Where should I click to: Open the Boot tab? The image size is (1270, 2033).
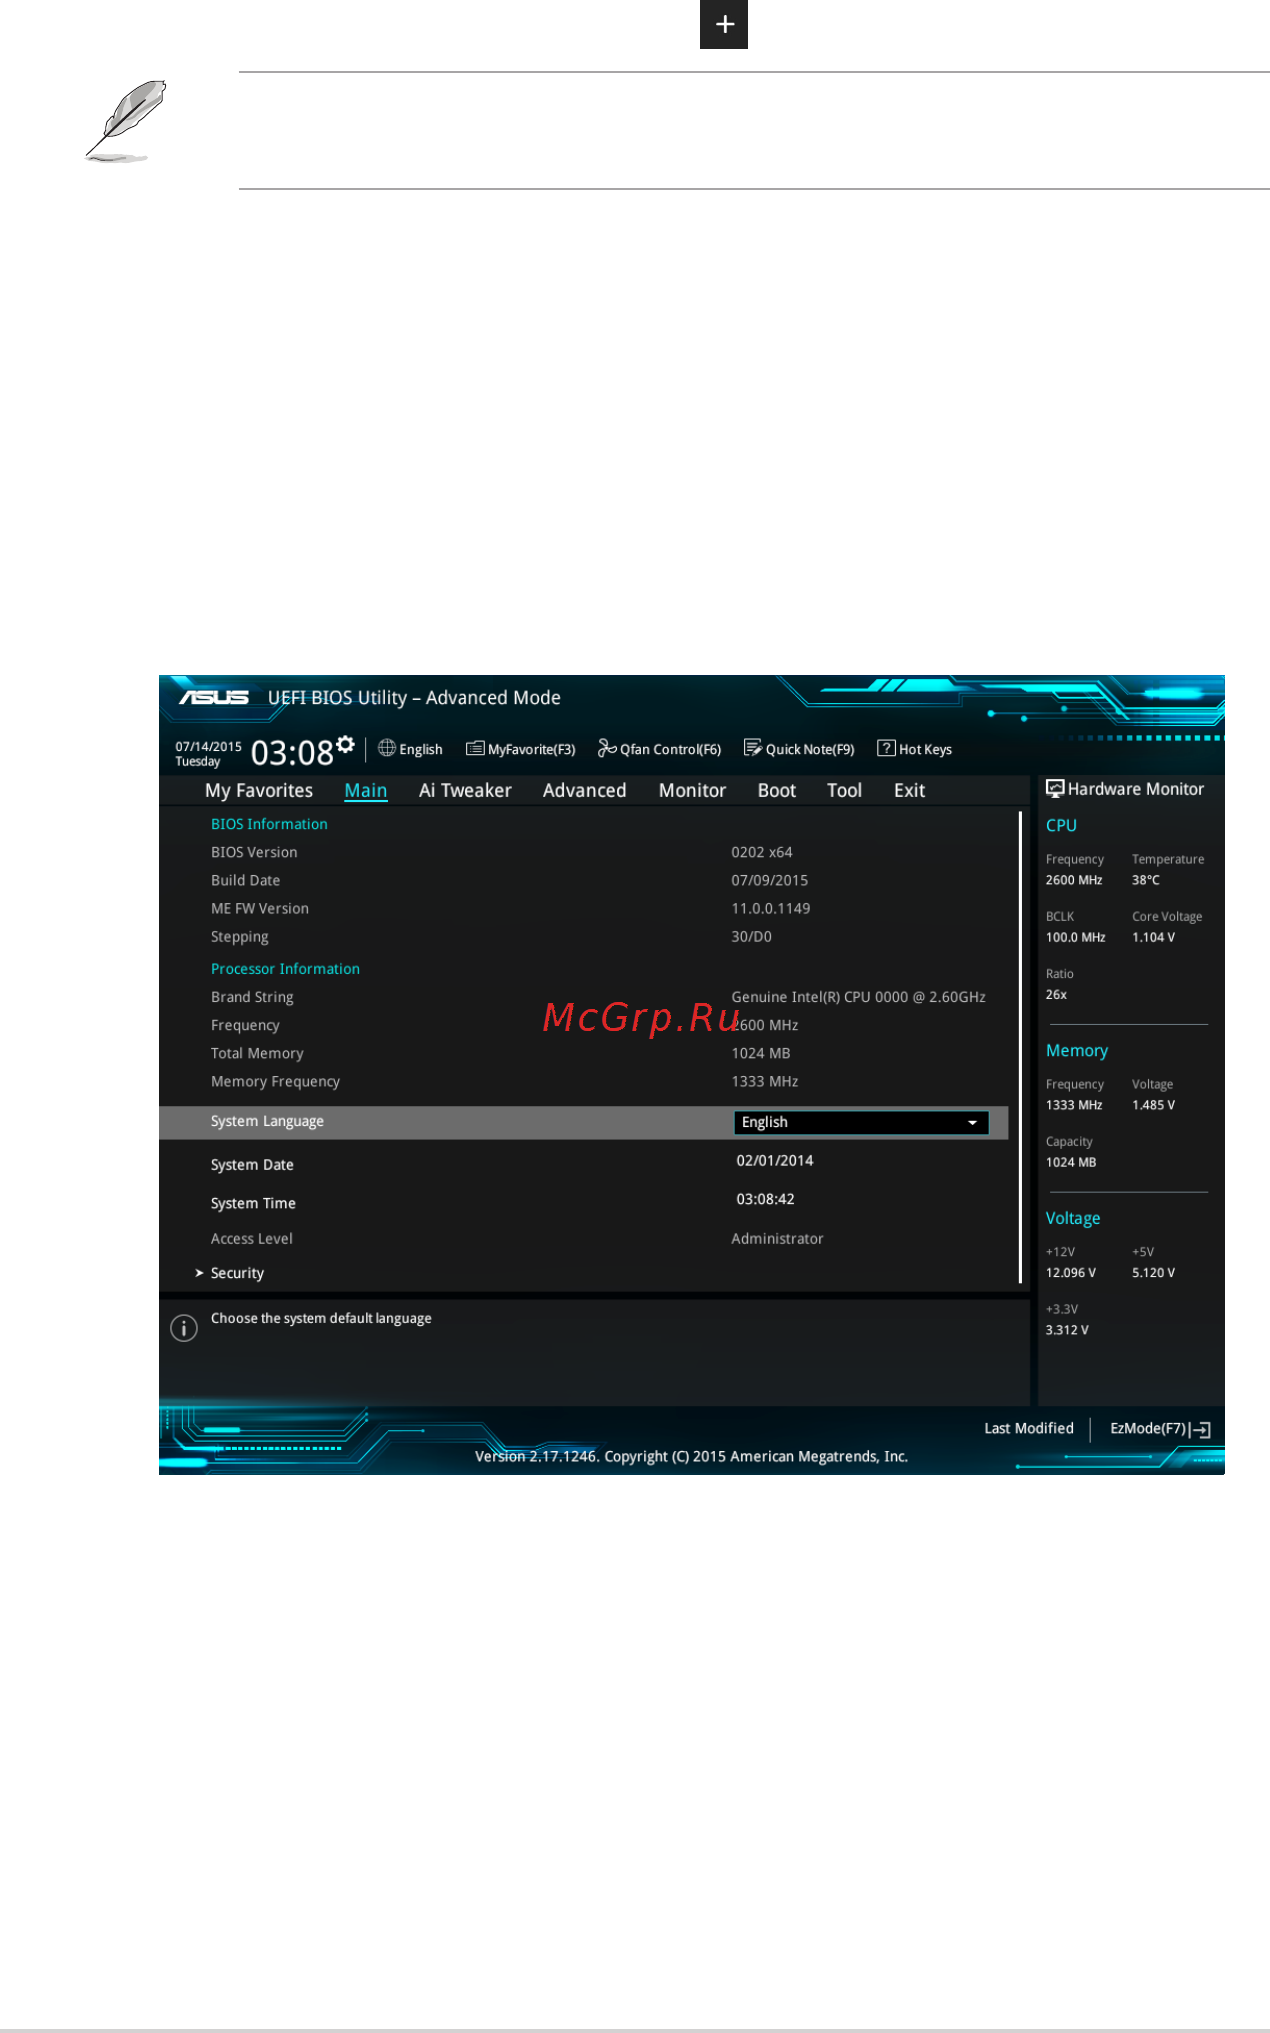coord(777,790)
